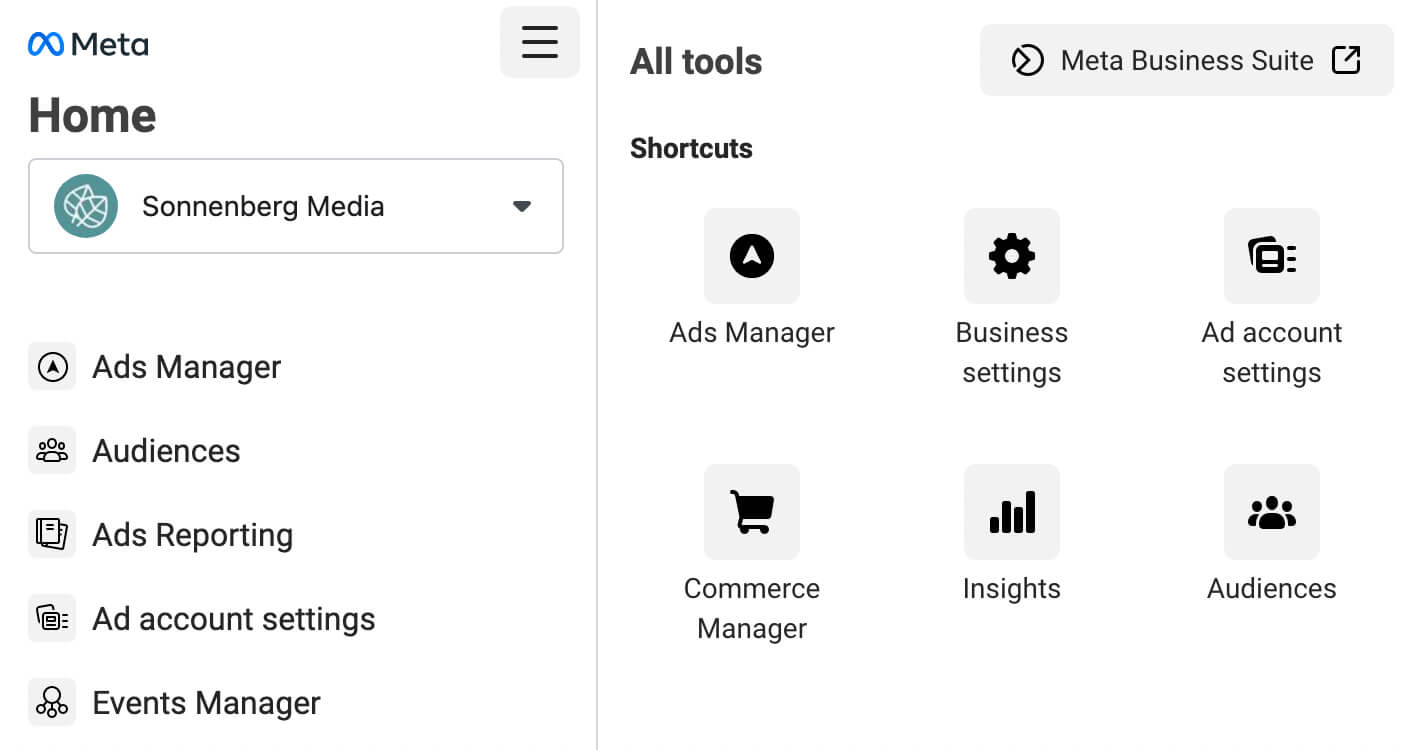Viewport: 1404px width, 750px height.
Task: Click the Audiences people shortcut icon
Action: click(x=1271, y=512)
